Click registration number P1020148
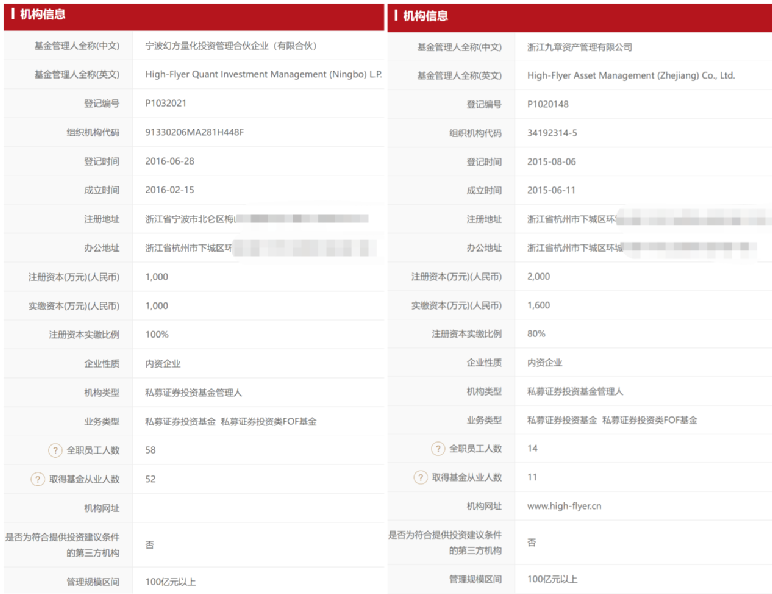 (x=547, y=104)
